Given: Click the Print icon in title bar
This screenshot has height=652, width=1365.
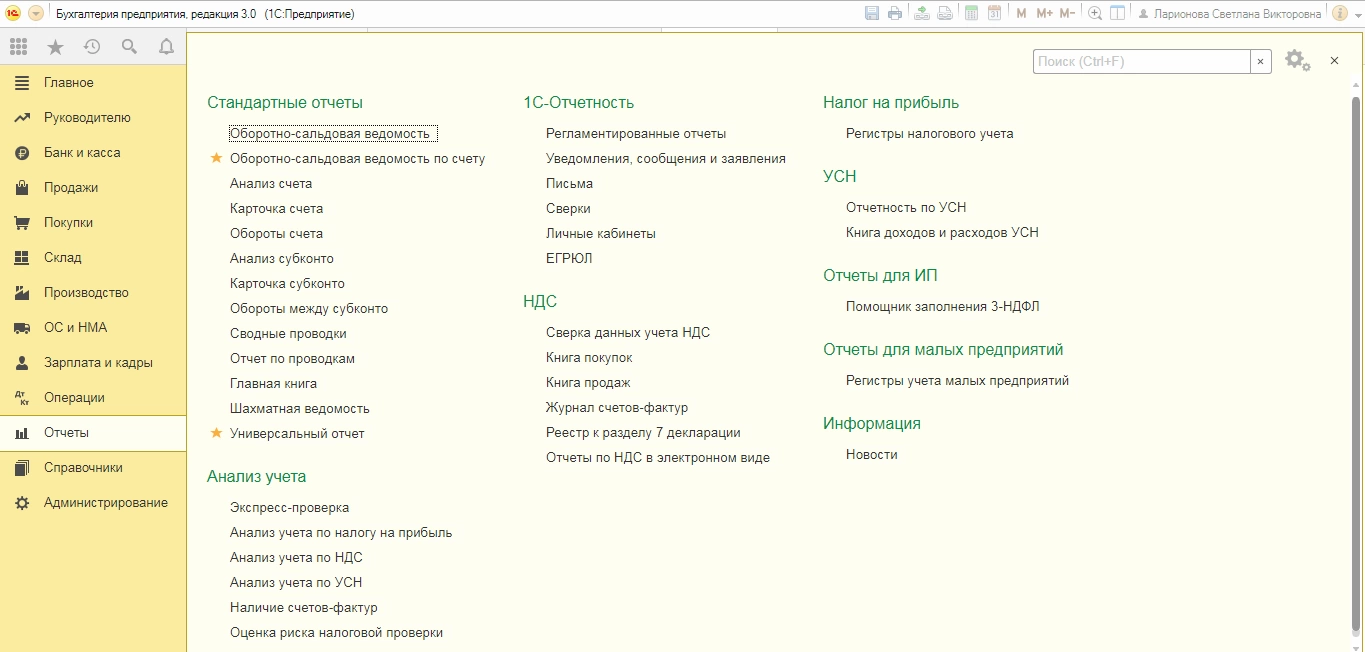Looking at the screenshot, I should (895, 14).
